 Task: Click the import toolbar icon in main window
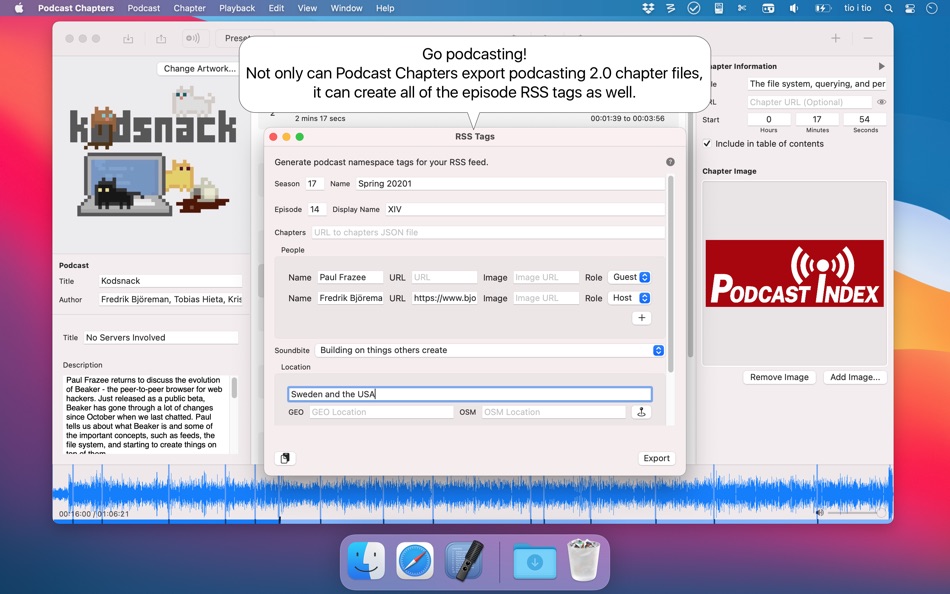click(128, 39)
